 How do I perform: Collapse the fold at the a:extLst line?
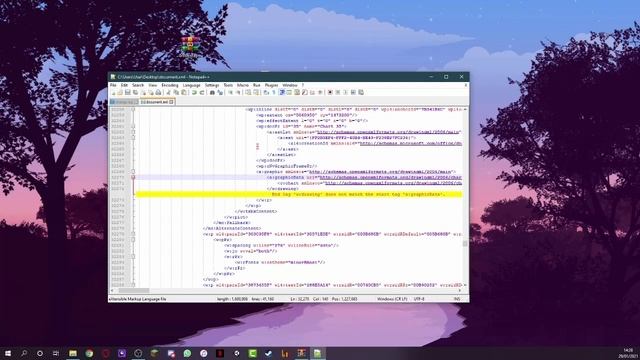click(x=133, y=132)
